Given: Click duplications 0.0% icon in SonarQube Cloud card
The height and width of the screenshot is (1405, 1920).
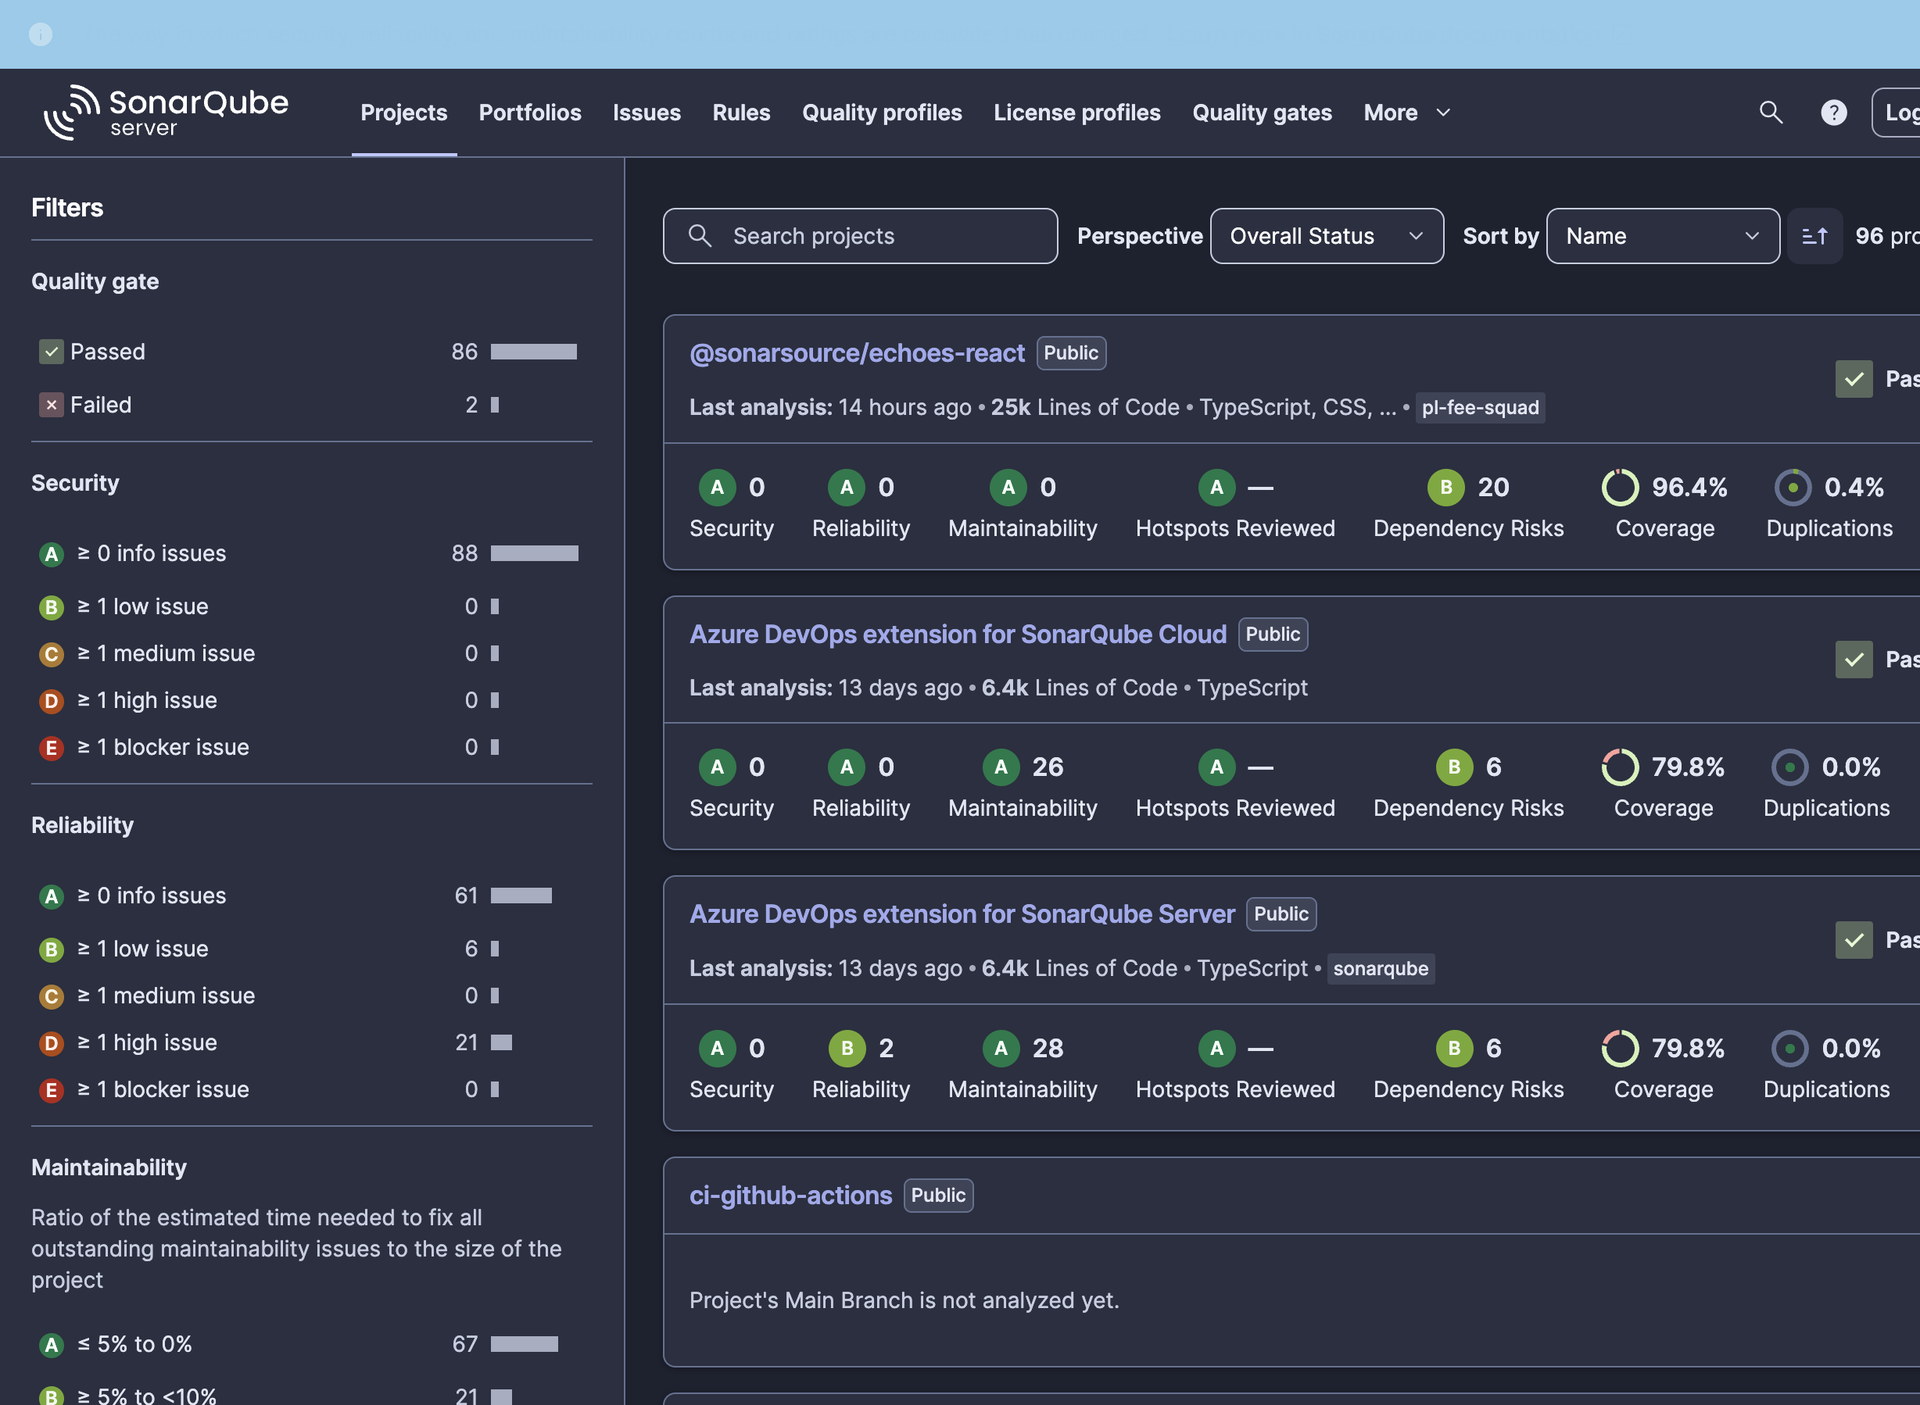Looking at the screenshot, I should coord(1790,767).
